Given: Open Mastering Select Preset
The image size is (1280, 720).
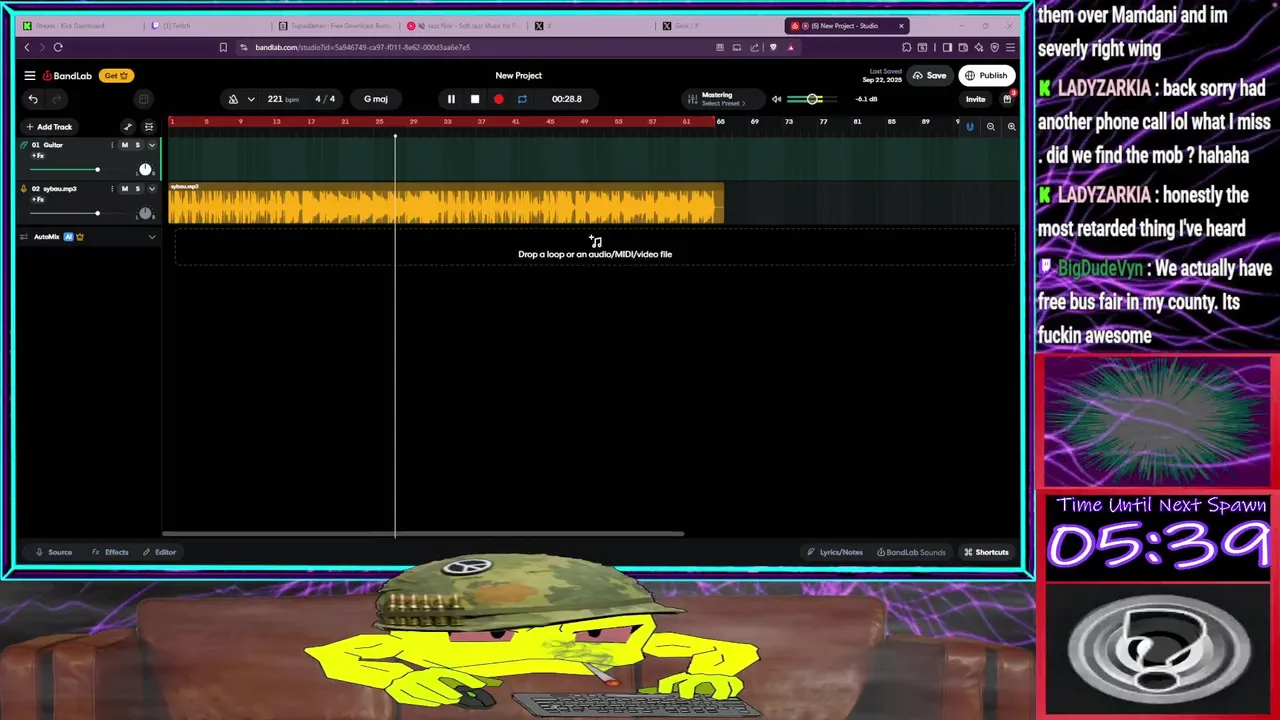Looking at the screenshot, I should pyautogui.click(x=722, y=103).
